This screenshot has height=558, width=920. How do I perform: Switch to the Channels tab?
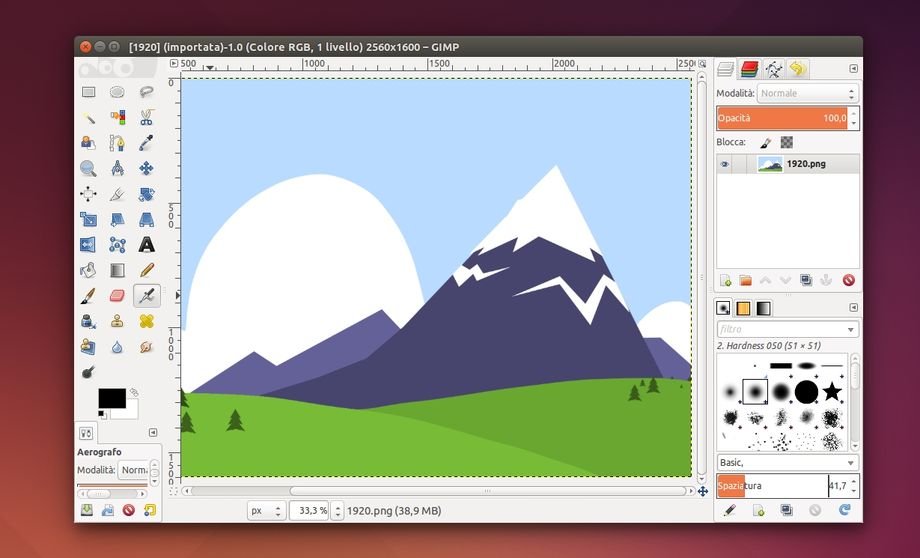click(x=749, y=69)
